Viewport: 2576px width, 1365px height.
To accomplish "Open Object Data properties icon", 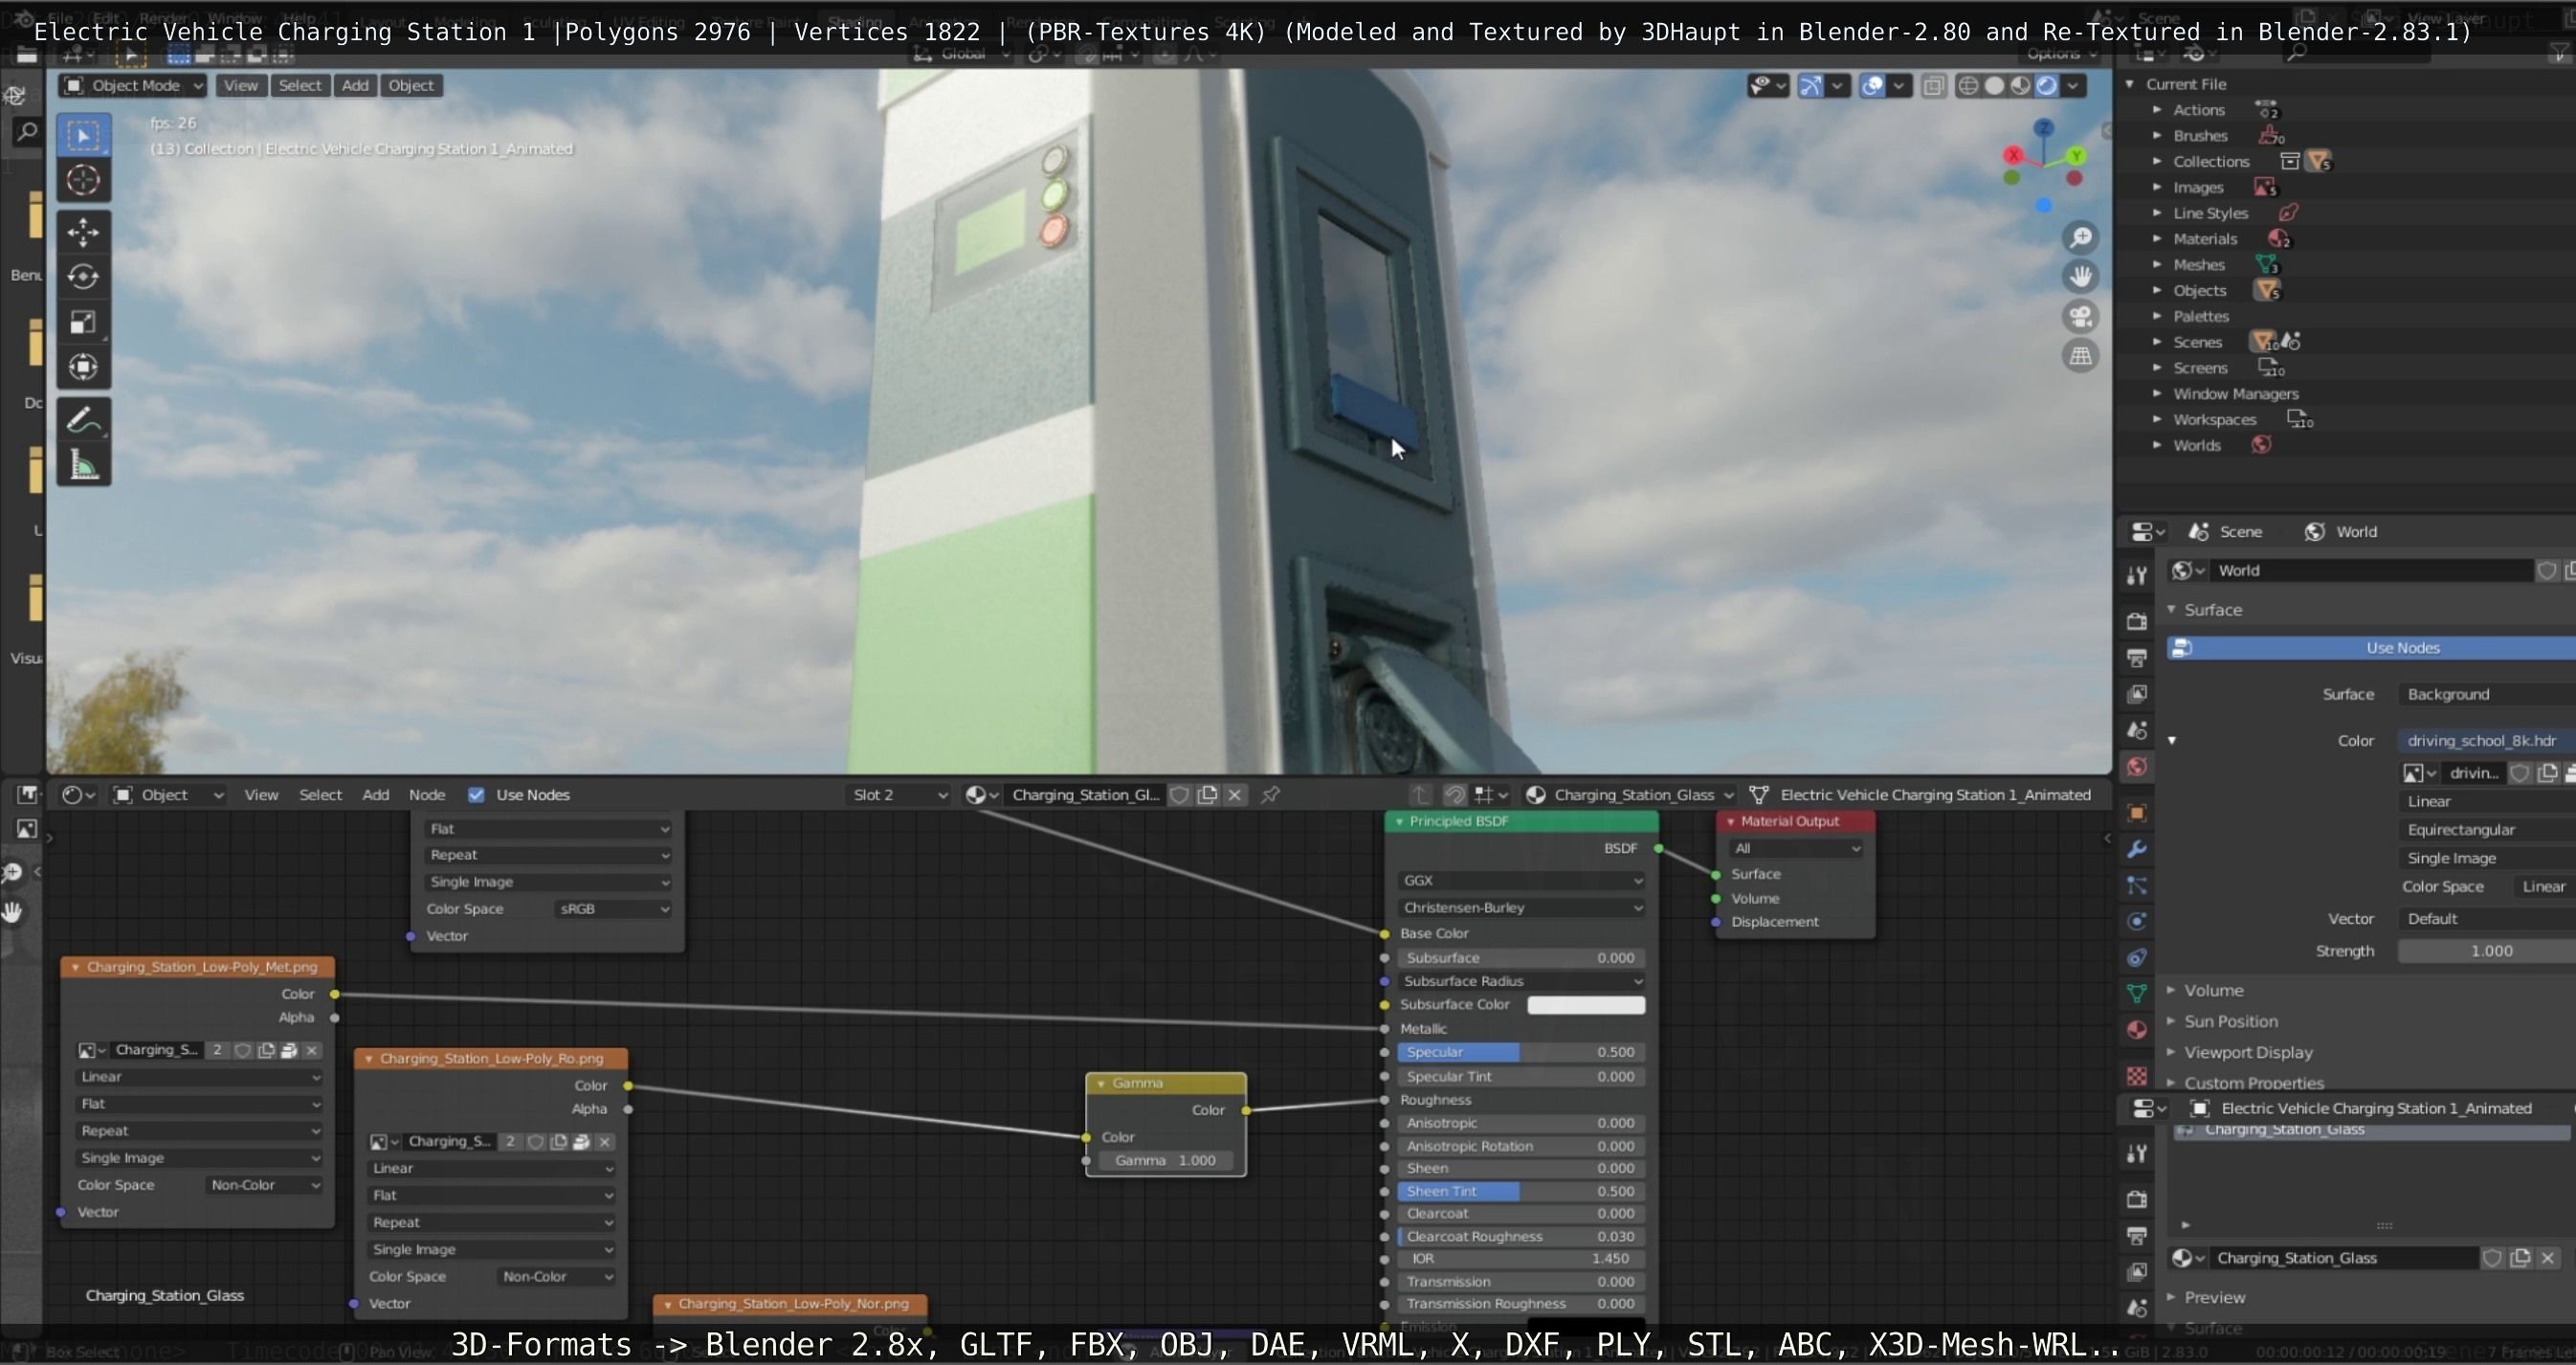I will tap(2137, 993).
